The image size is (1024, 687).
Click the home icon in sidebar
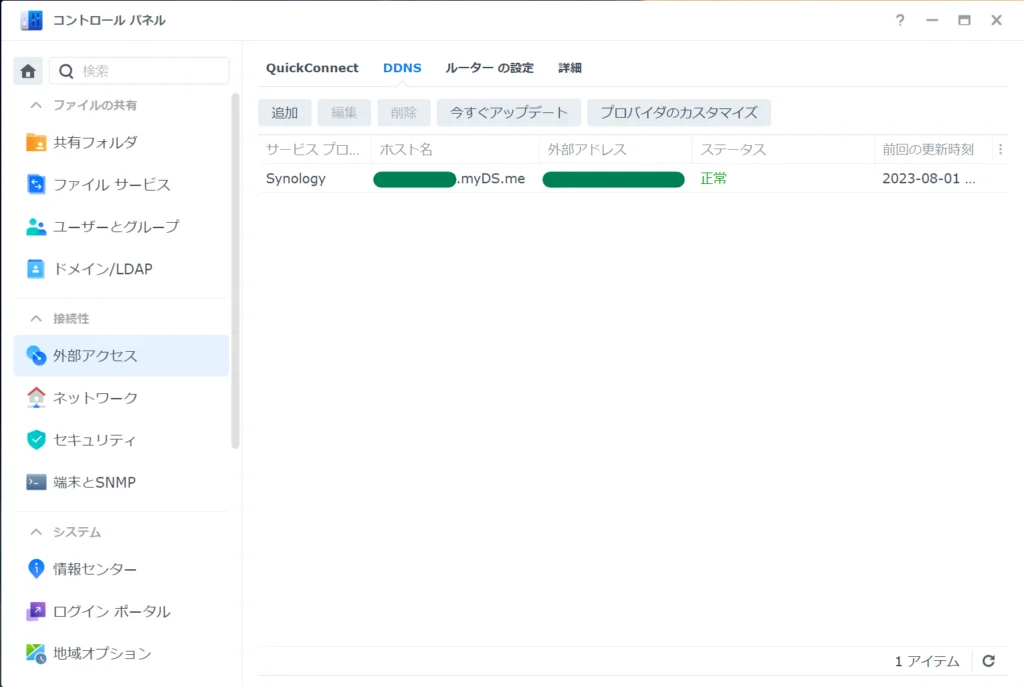pos(28,71)
